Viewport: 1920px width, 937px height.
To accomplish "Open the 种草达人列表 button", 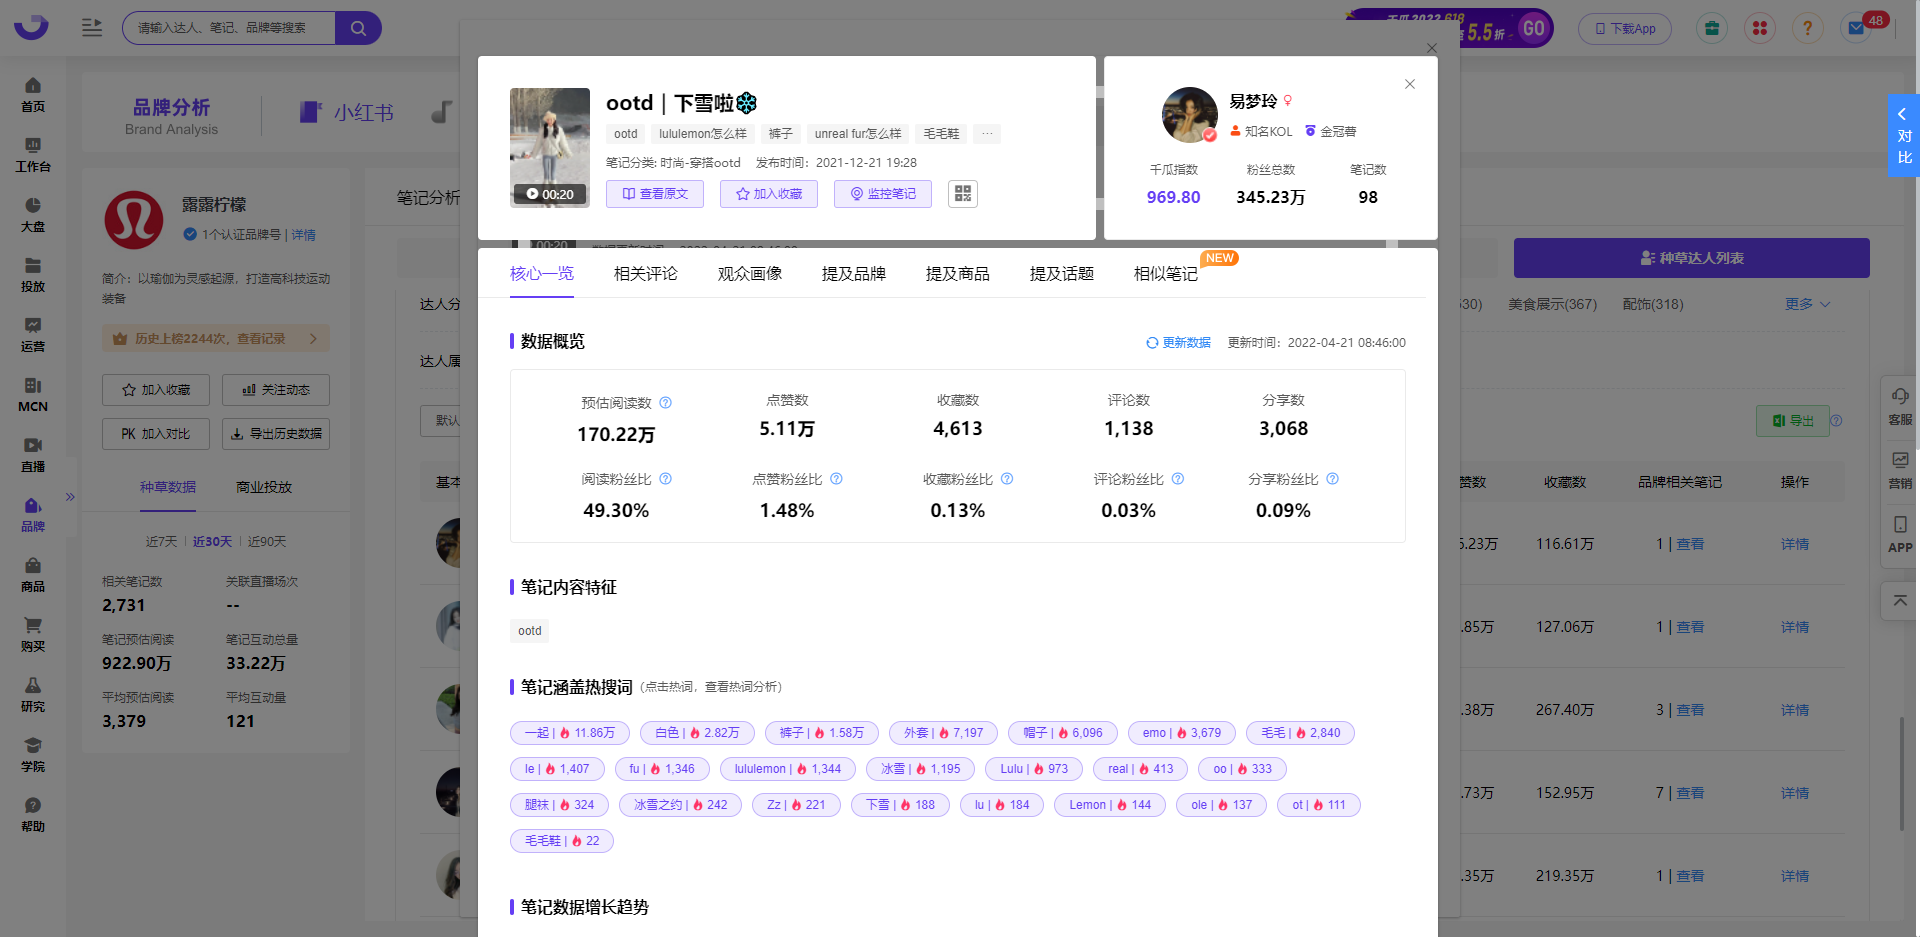I will (1692, 258).
